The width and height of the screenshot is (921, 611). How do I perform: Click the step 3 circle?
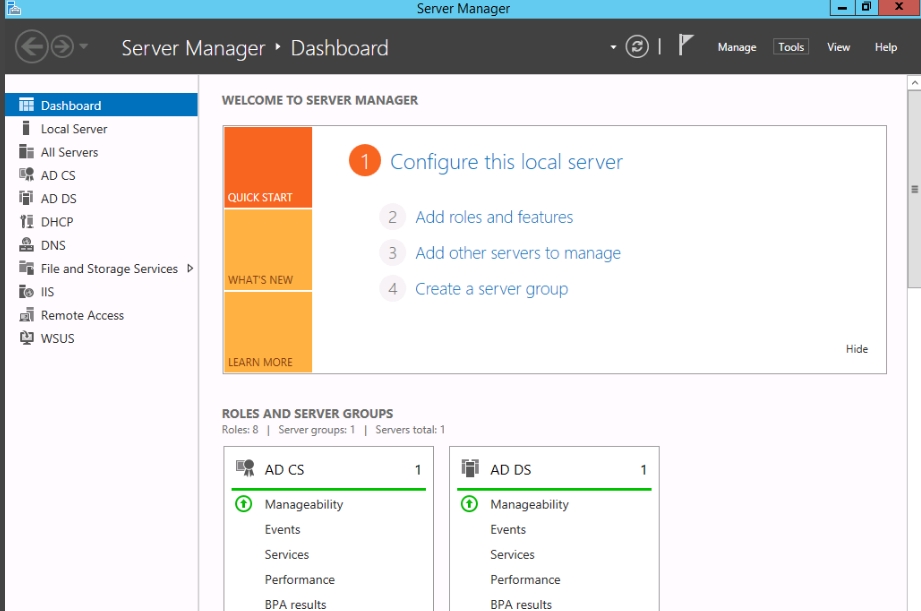(392, 253)
